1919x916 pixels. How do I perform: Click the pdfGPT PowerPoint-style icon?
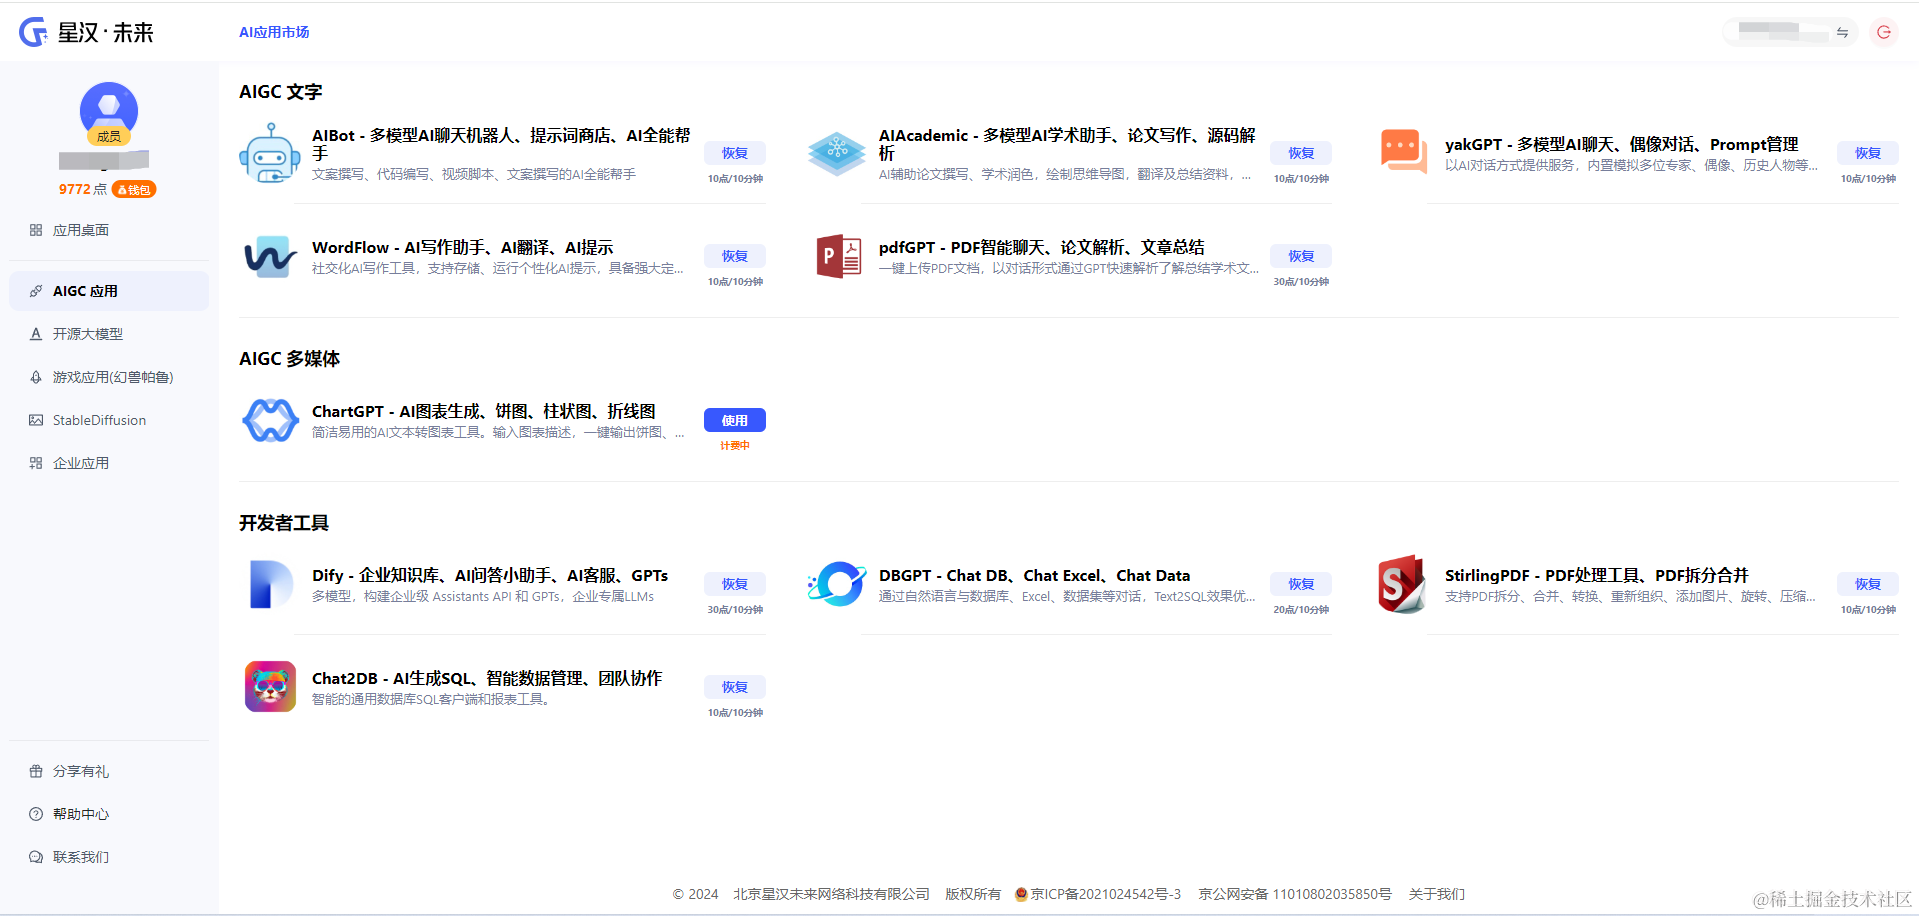coord(838,256)
